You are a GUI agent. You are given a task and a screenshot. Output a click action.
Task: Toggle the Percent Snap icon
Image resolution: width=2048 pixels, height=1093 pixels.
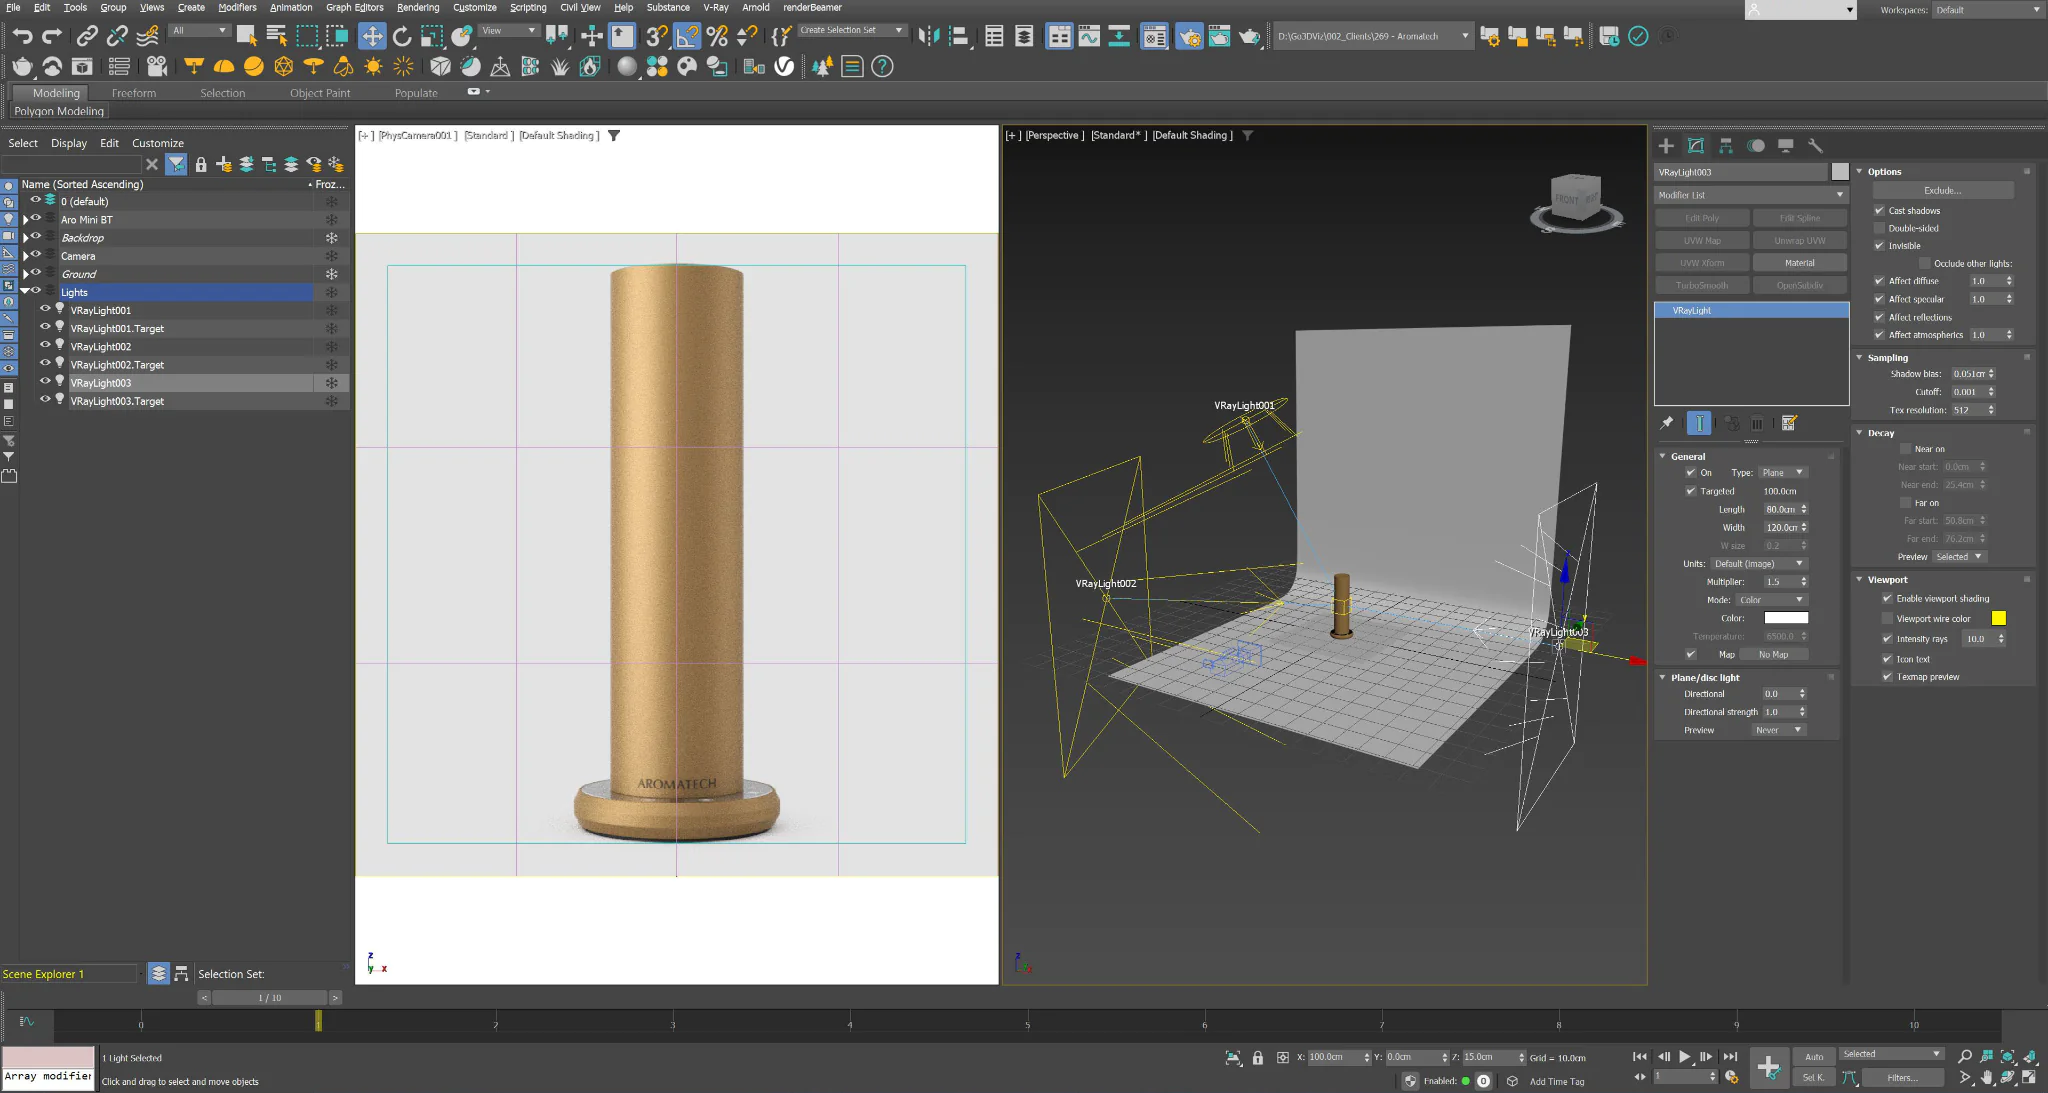point(717,37)
